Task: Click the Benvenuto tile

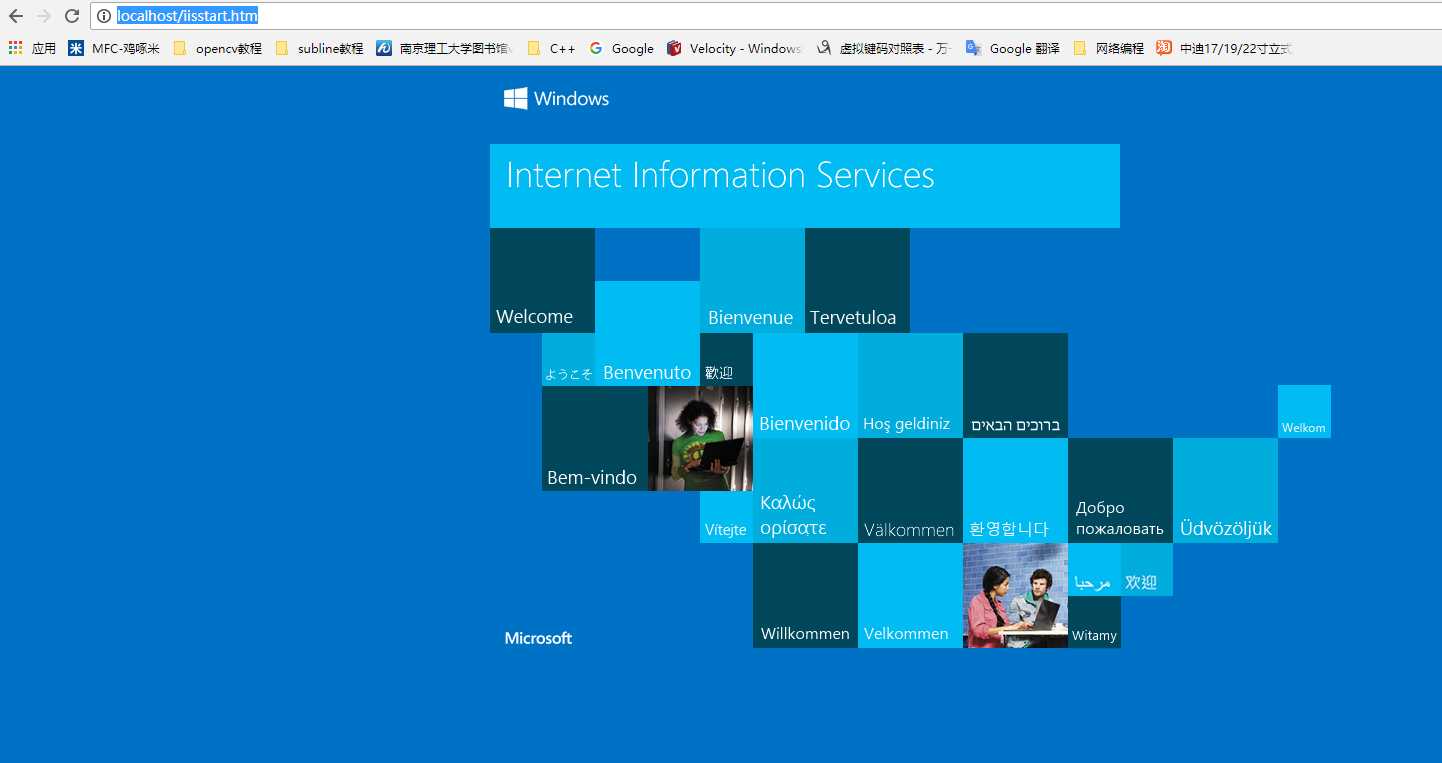Action: click(647, 333)
